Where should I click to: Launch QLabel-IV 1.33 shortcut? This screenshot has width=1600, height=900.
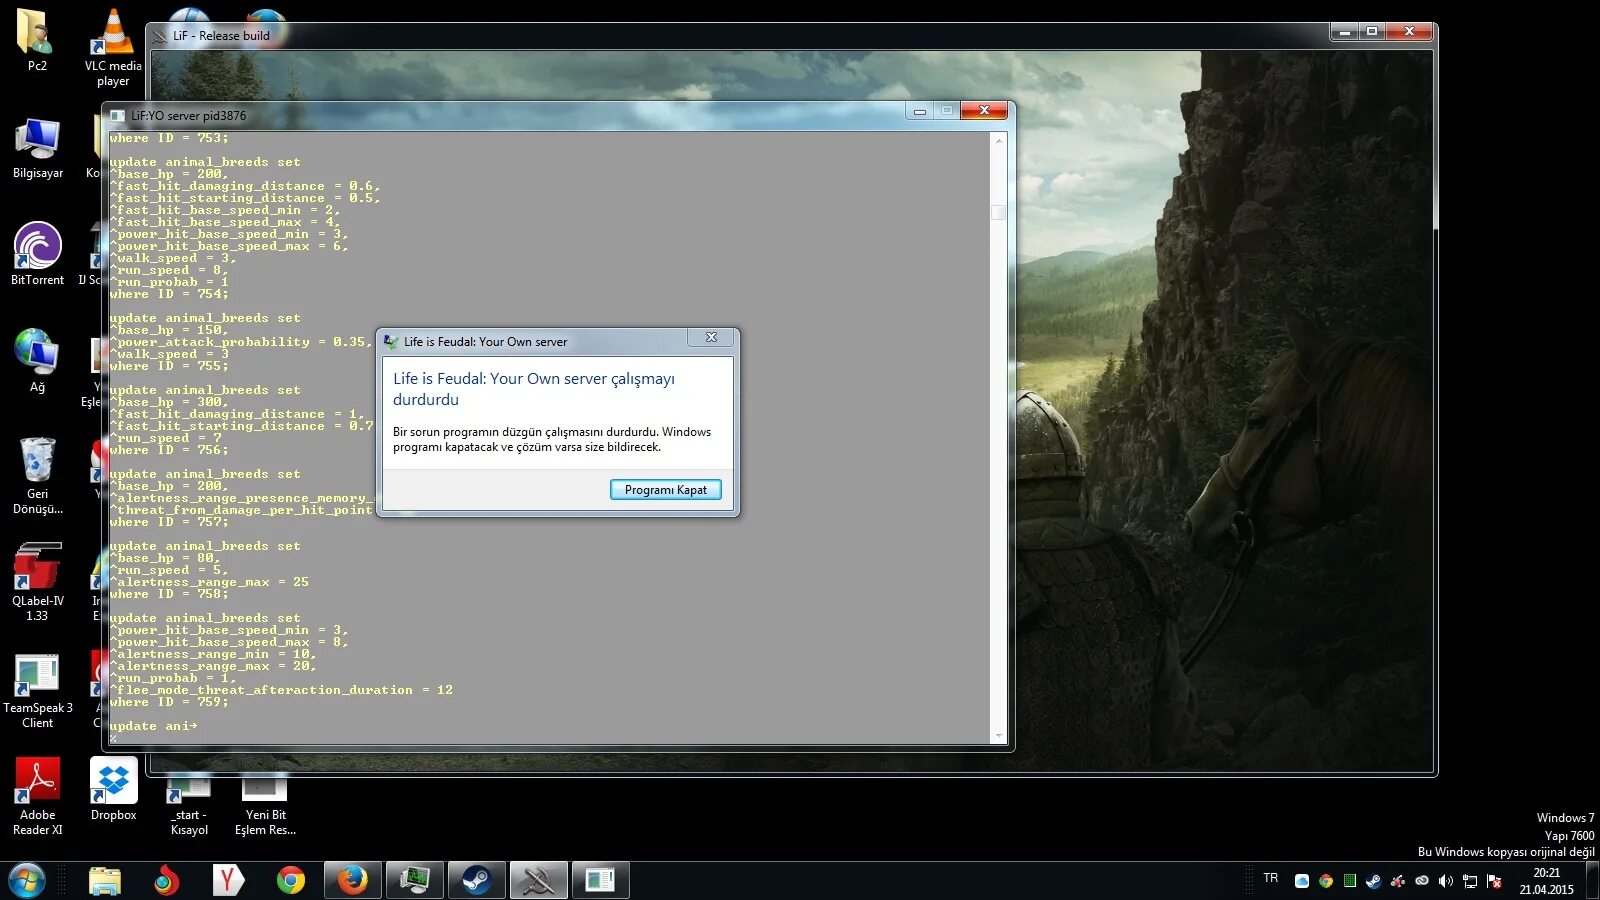(38, 582)
